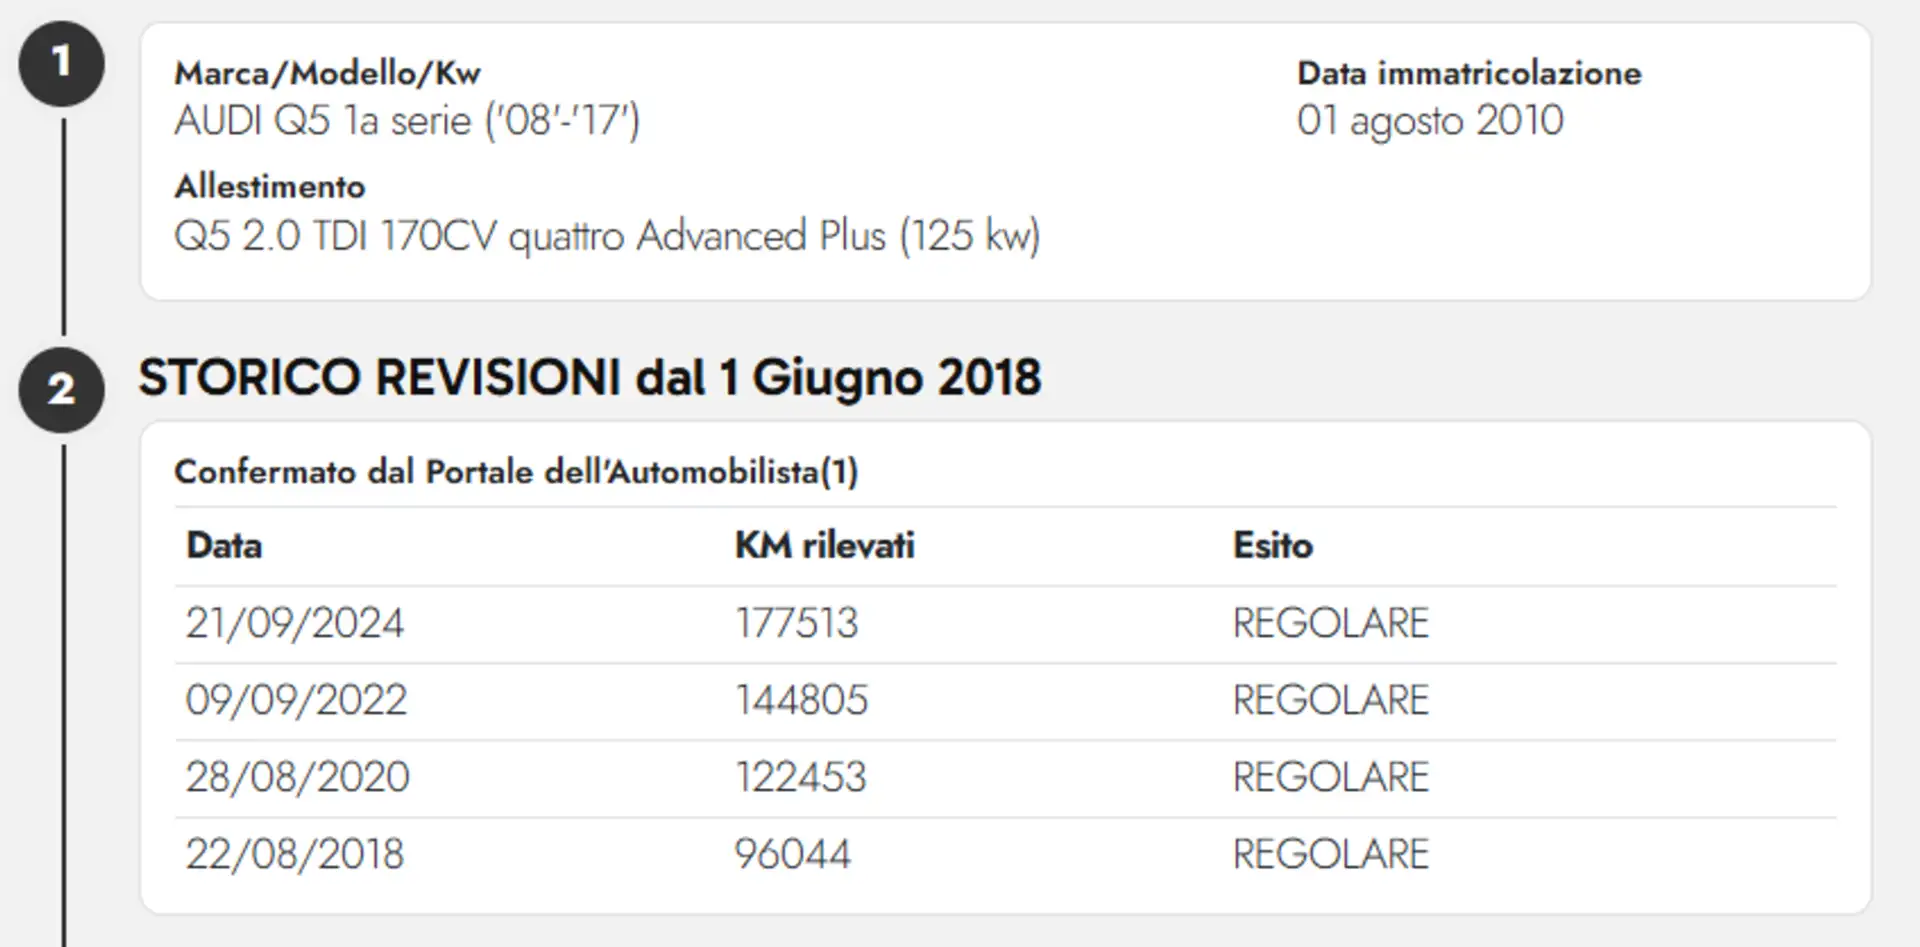Click the KM rilevati column header
Viewport: 1920px width, 947px height.
[824, 545]
